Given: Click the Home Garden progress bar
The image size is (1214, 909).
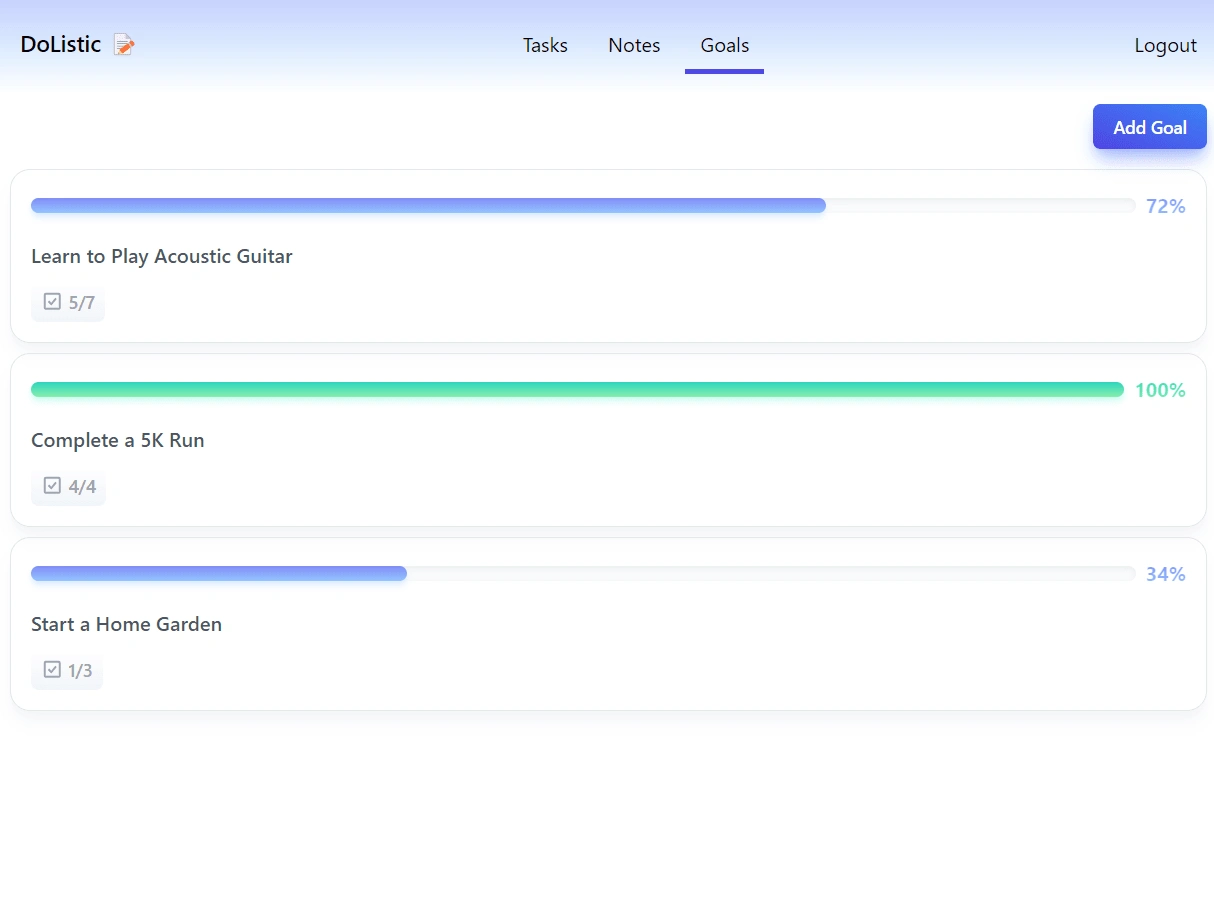Looking at the screenshot, I should [x=583, y=573].
